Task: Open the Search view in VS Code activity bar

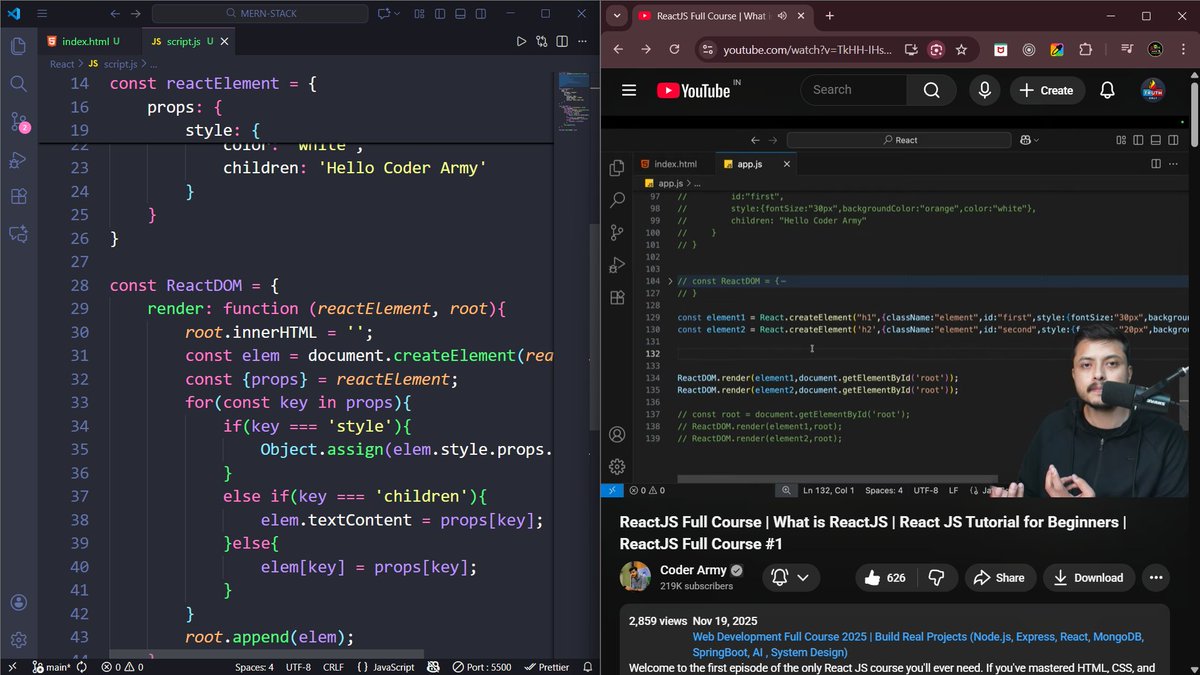Action: (x=18, y=84)
